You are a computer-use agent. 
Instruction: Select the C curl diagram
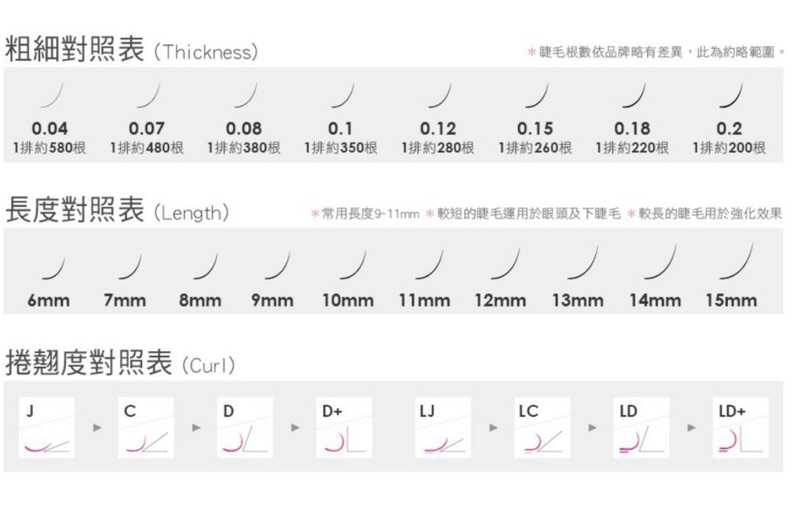146,427
